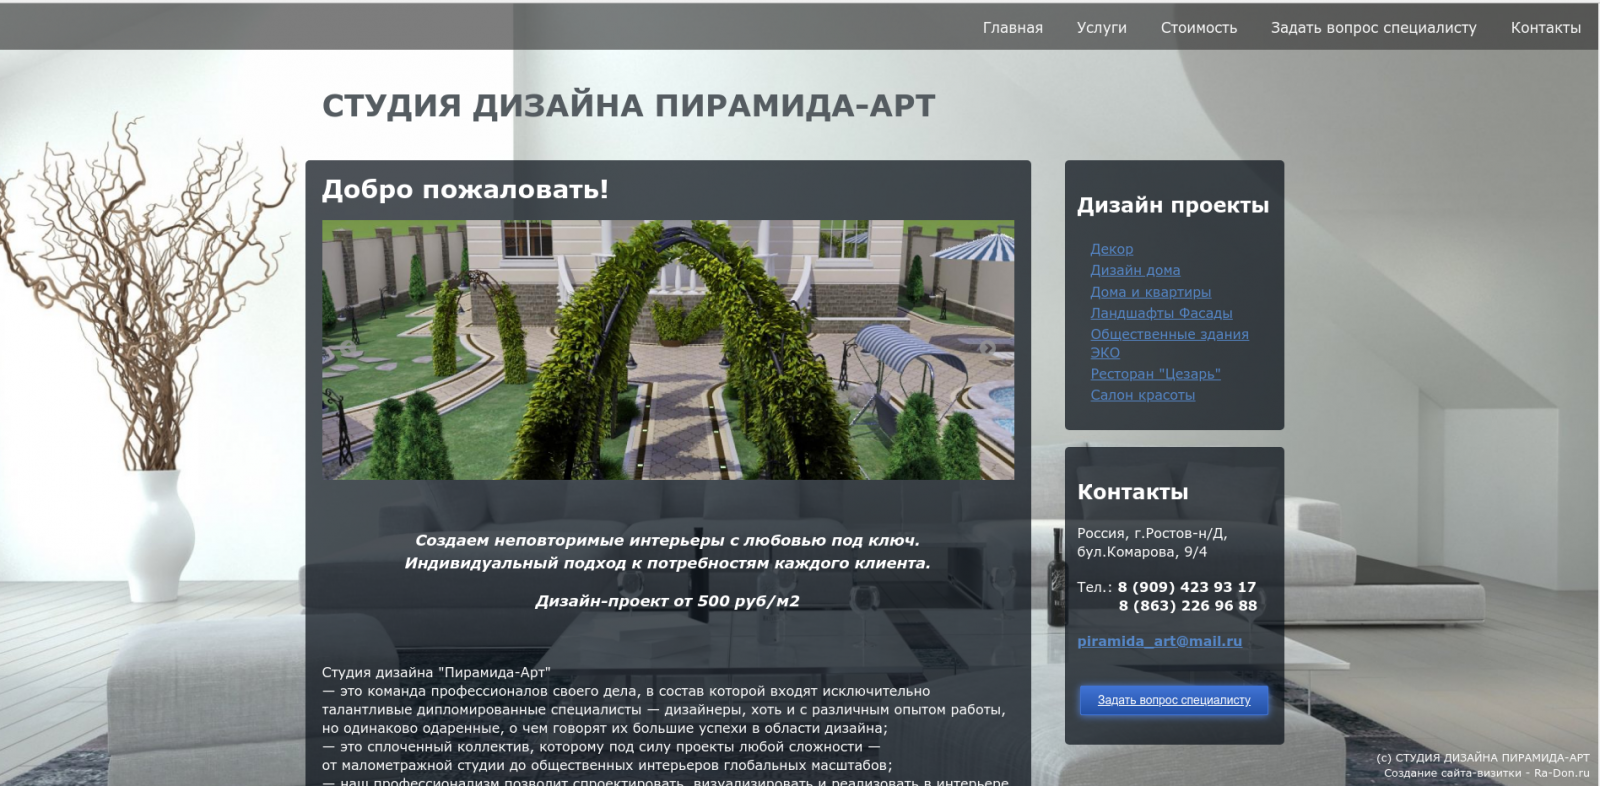Select Задать вопрос специалисту in the top menu
1600x786 pixels.
[x=1373, y=28]
